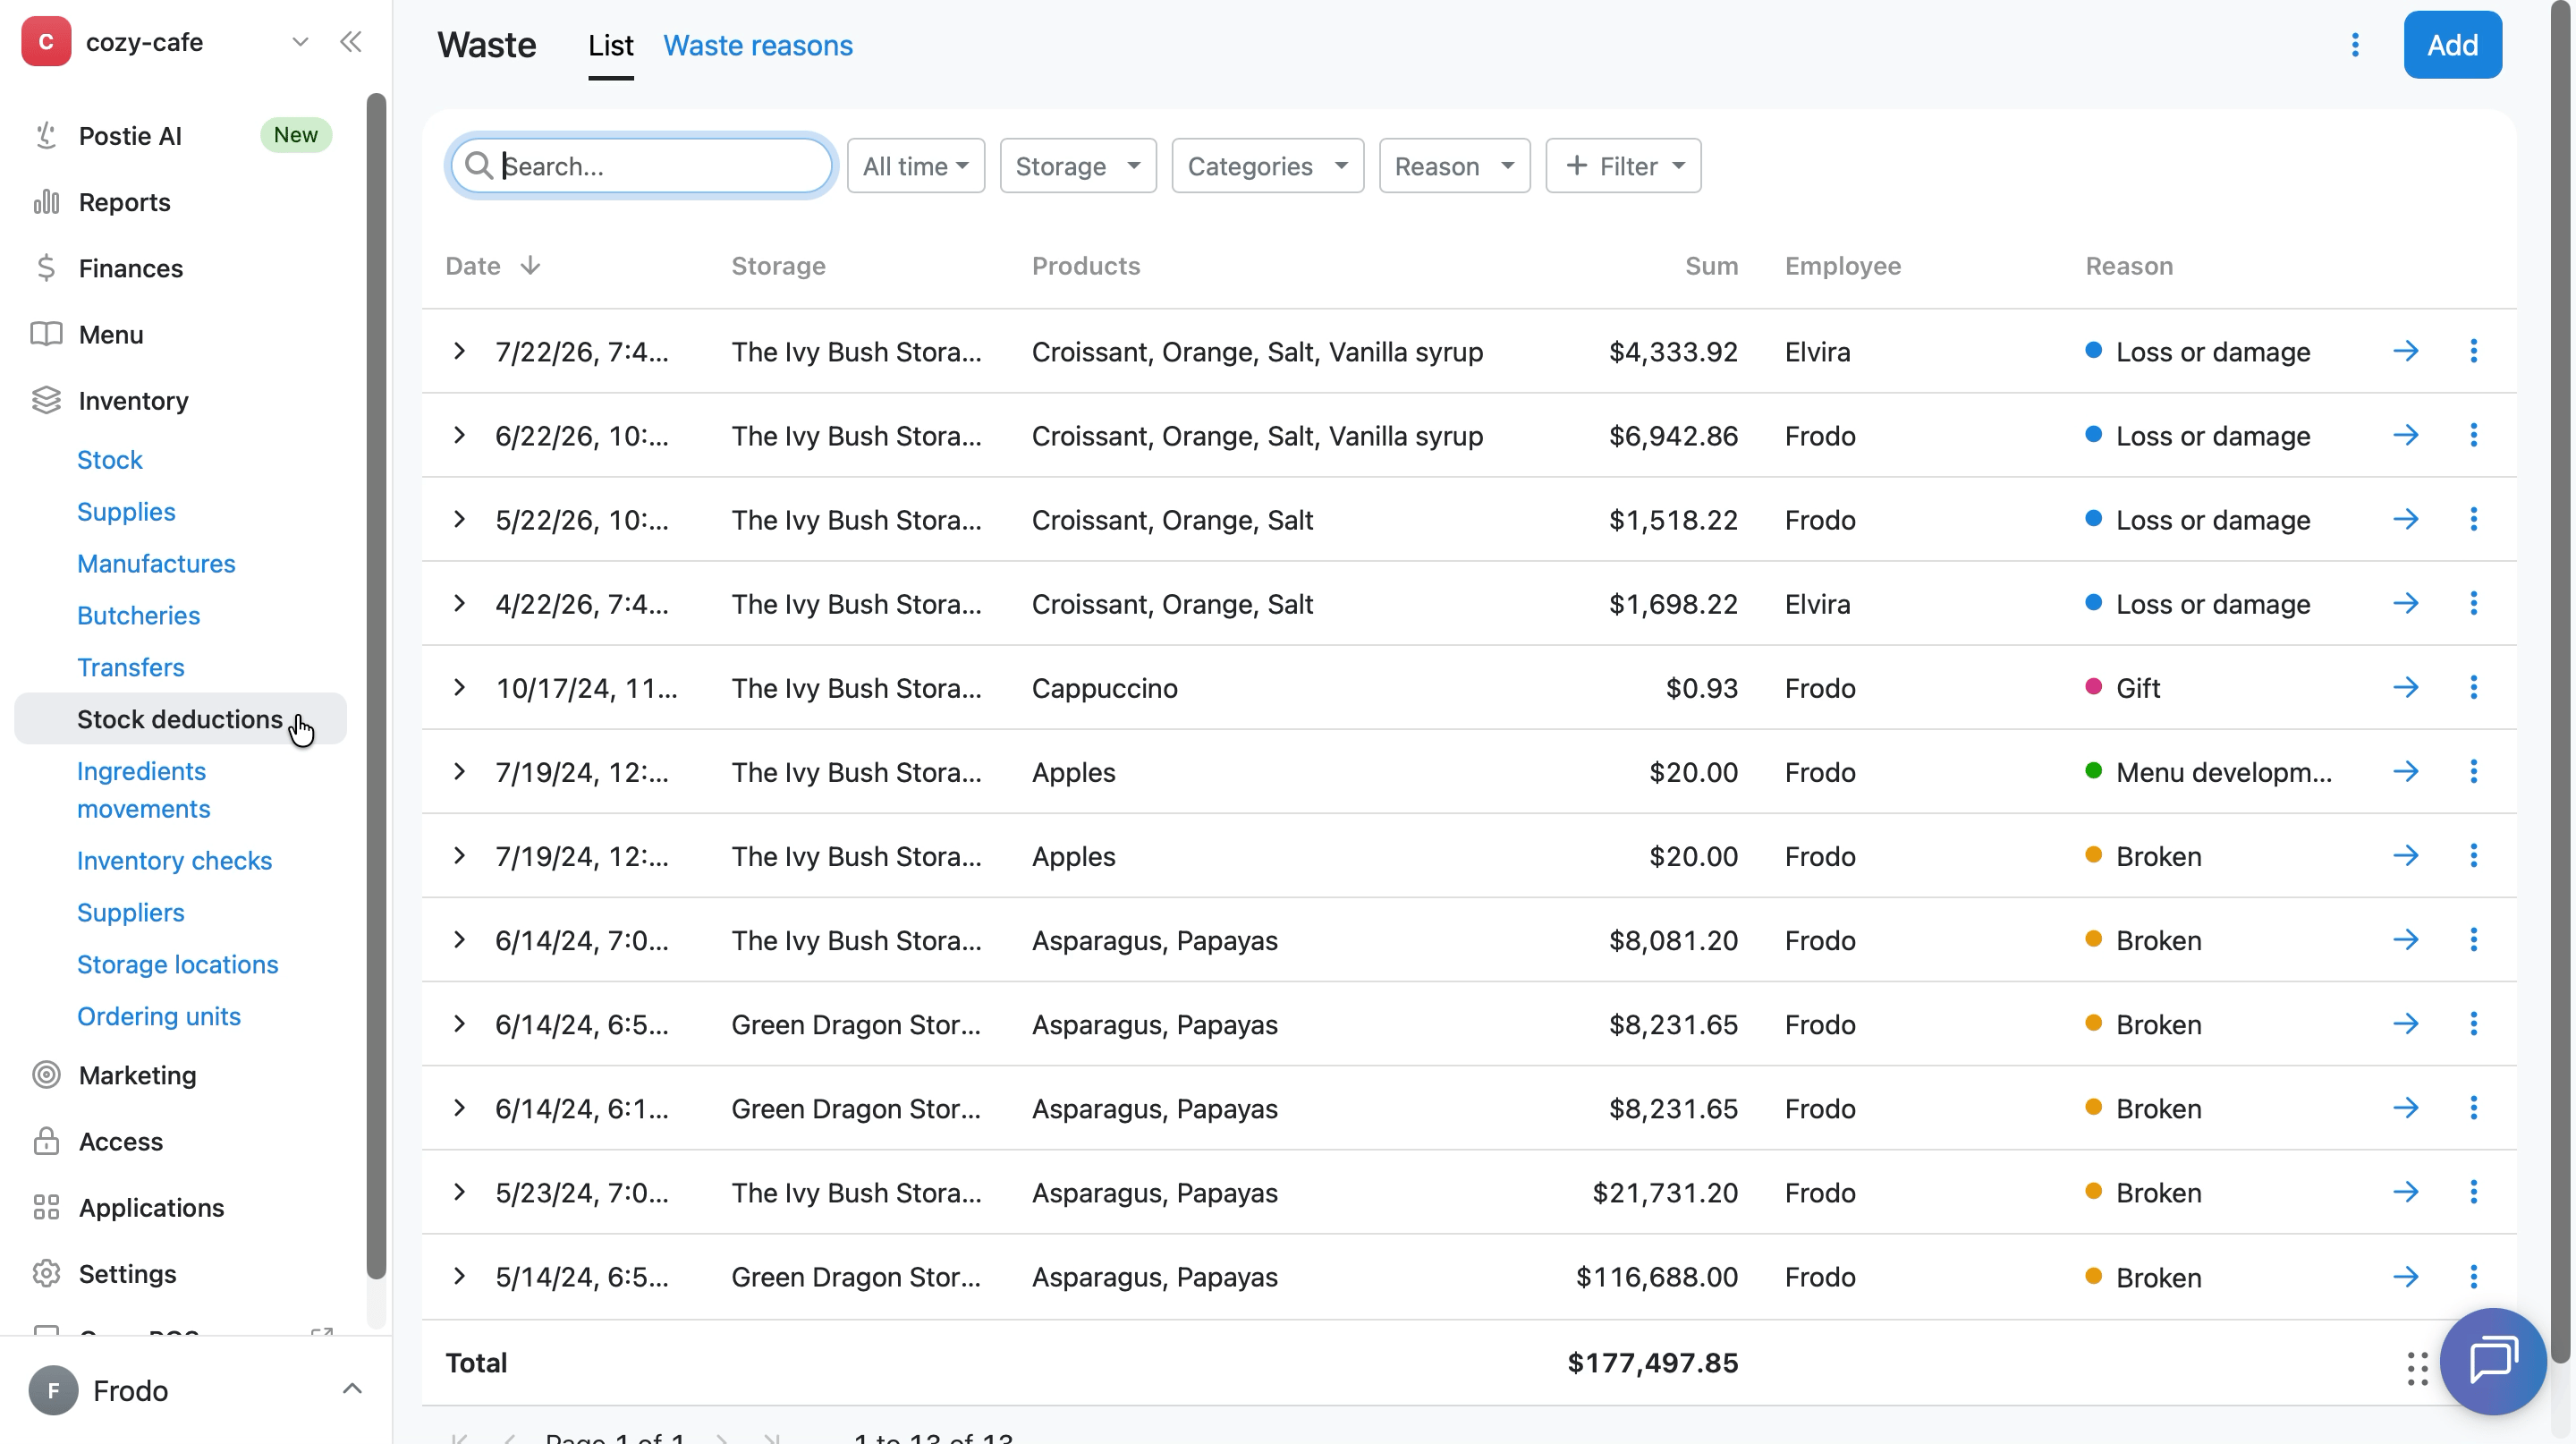This screenshot has width=2576, height=1444.
Task: Collapse the Inventory section
Action: pos(133,400)
